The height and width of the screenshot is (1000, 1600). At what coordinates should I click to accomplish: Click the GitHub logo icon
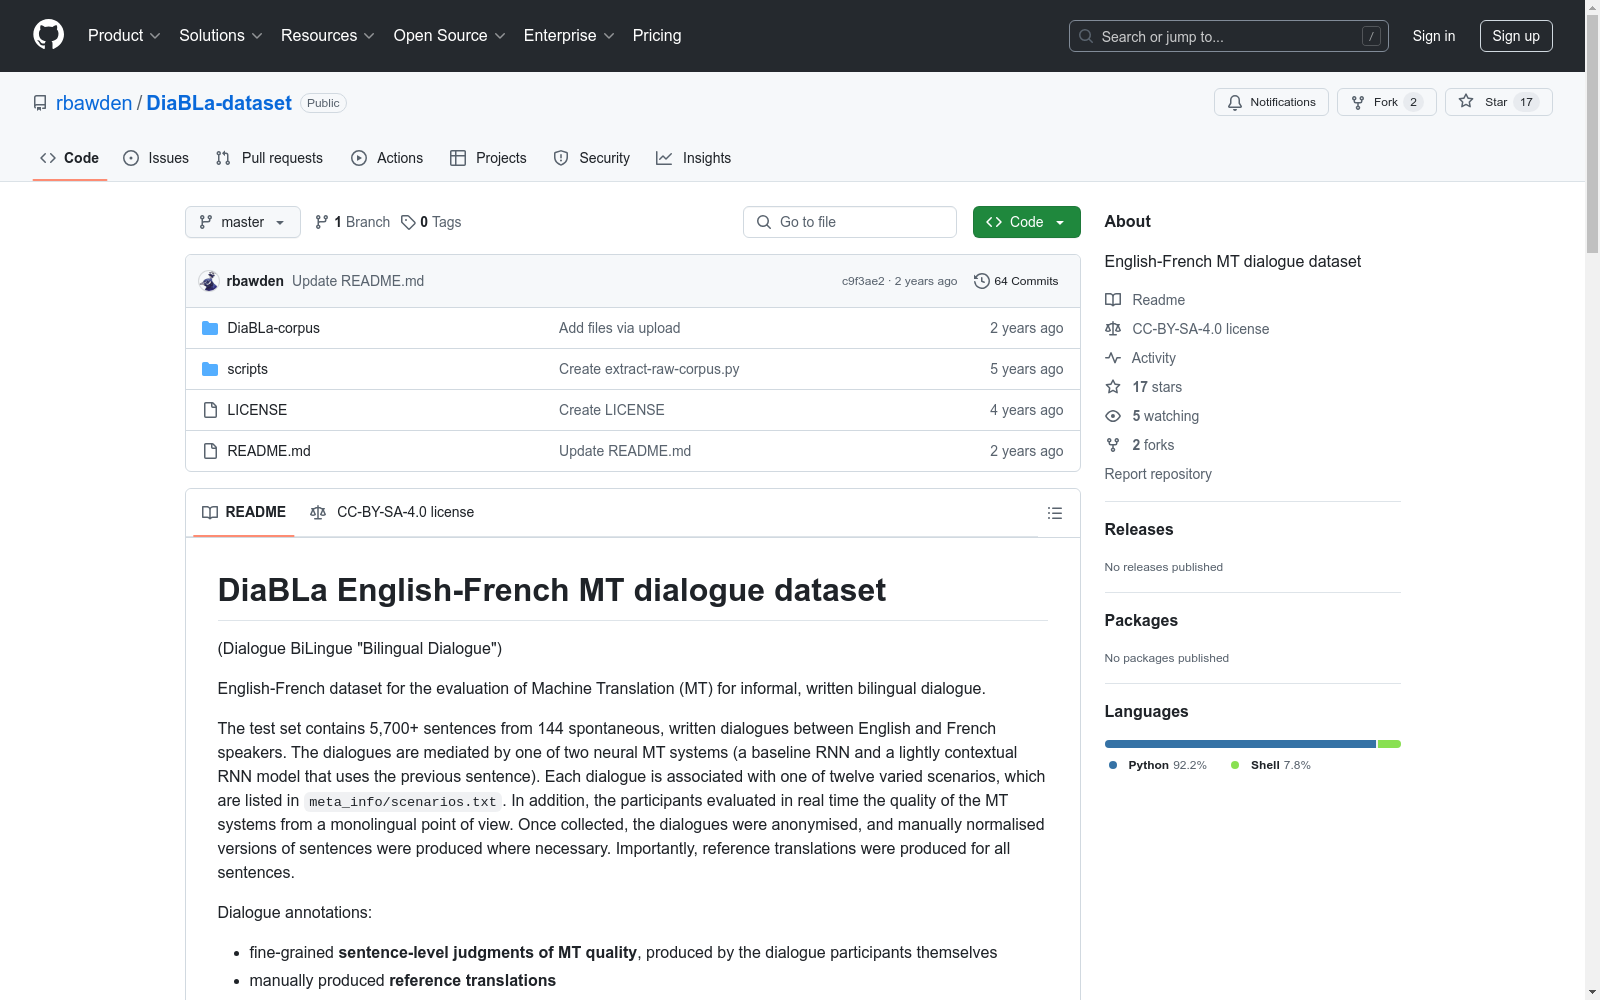(48, 35)
